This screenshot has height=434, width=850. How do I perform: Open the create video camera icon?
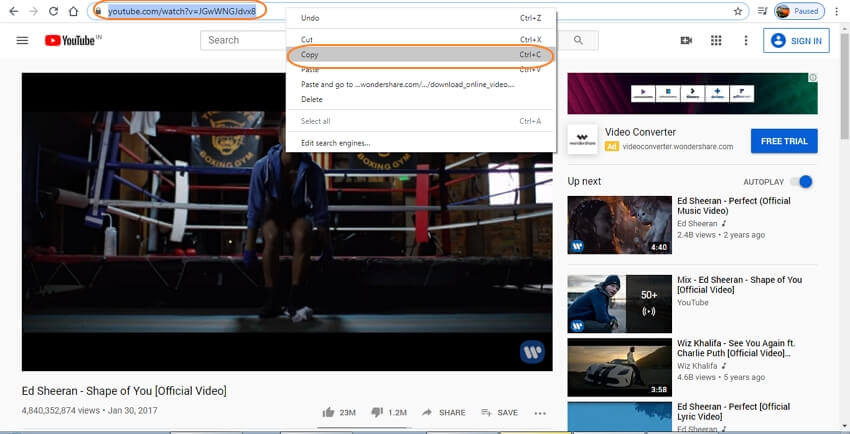[686, 40]
